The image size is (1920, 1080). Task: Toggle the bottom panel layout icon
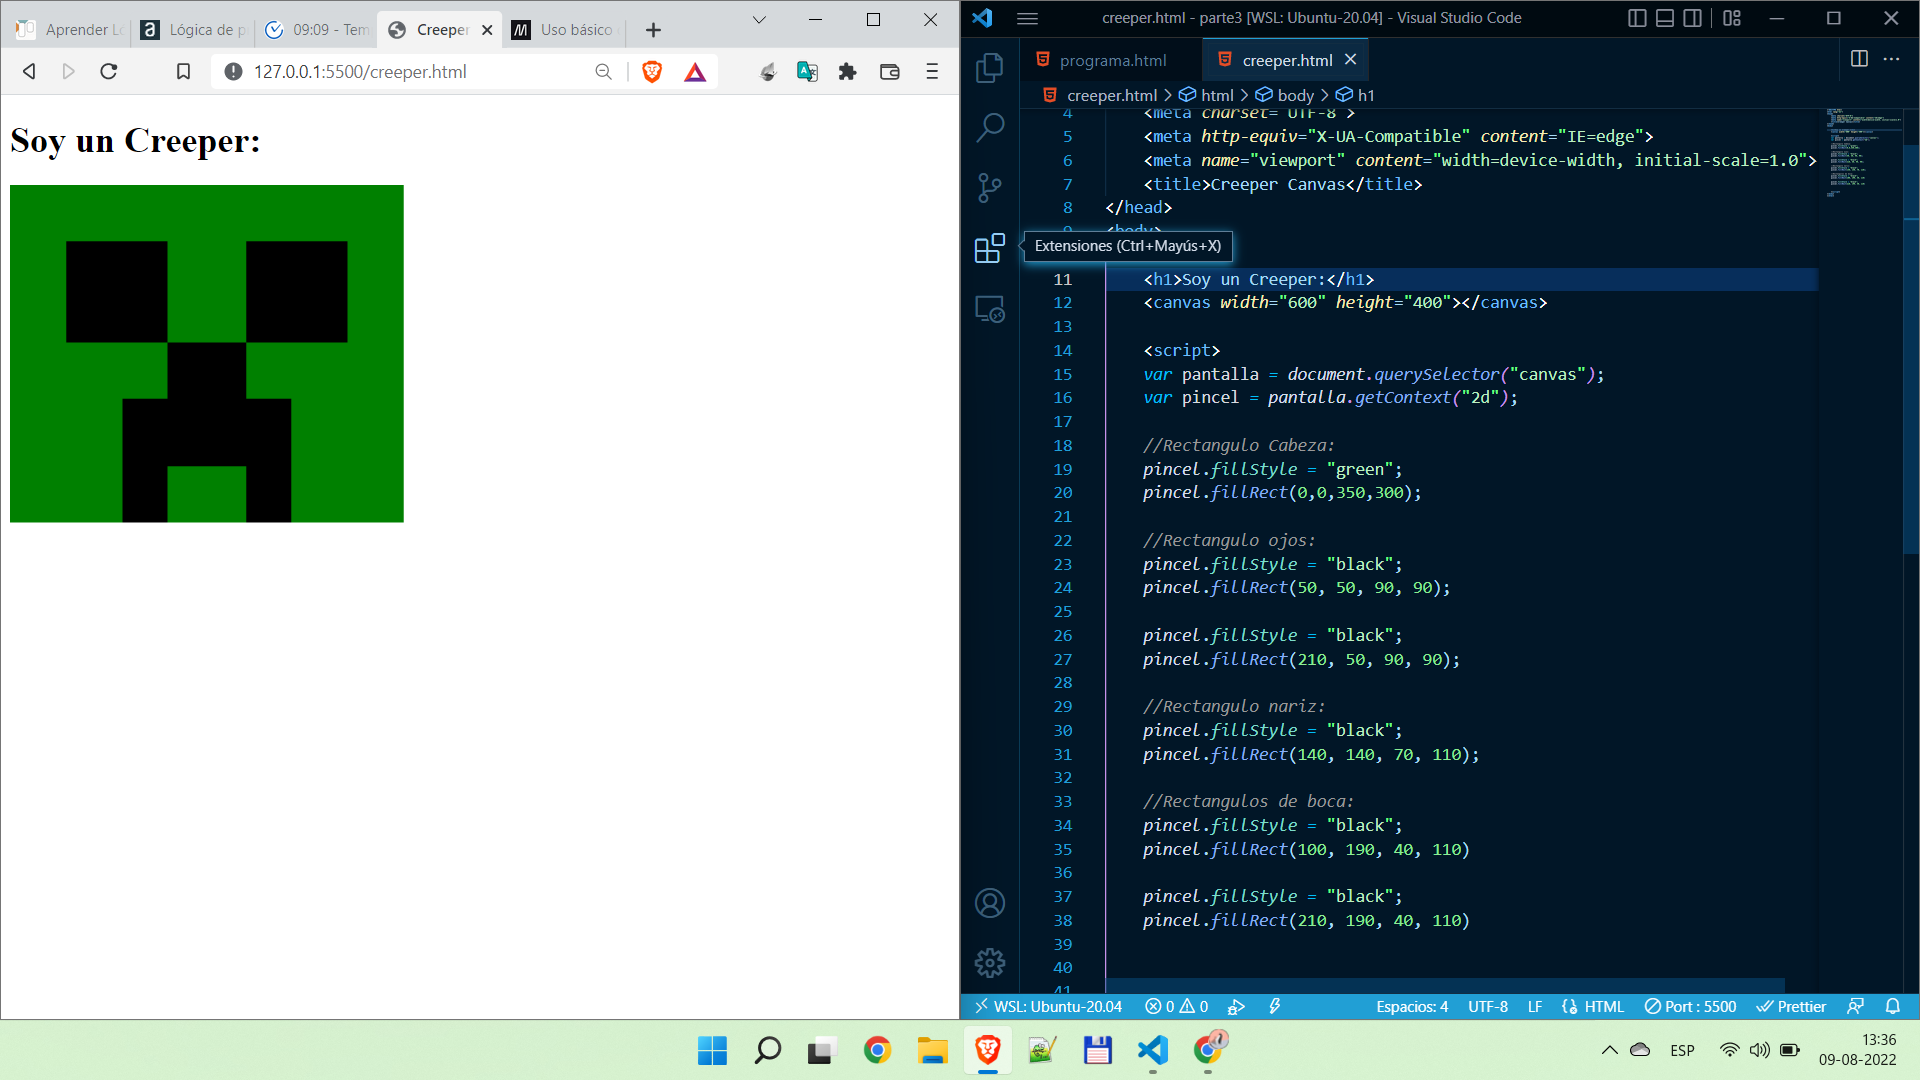[1665, 18]
